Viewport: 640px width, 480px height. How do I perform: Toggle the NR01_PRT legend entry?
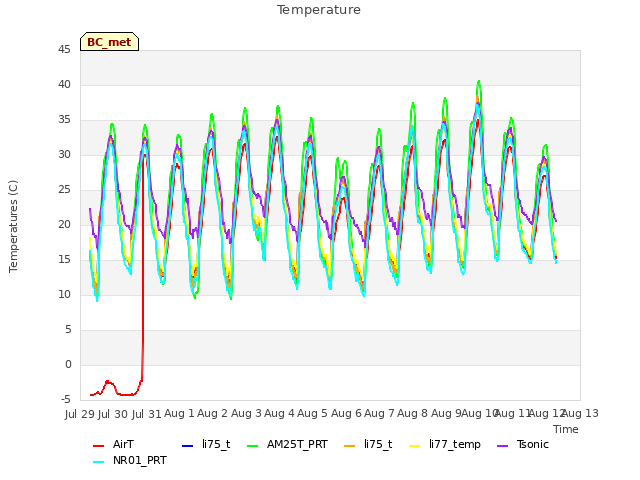tap(130, 460)
